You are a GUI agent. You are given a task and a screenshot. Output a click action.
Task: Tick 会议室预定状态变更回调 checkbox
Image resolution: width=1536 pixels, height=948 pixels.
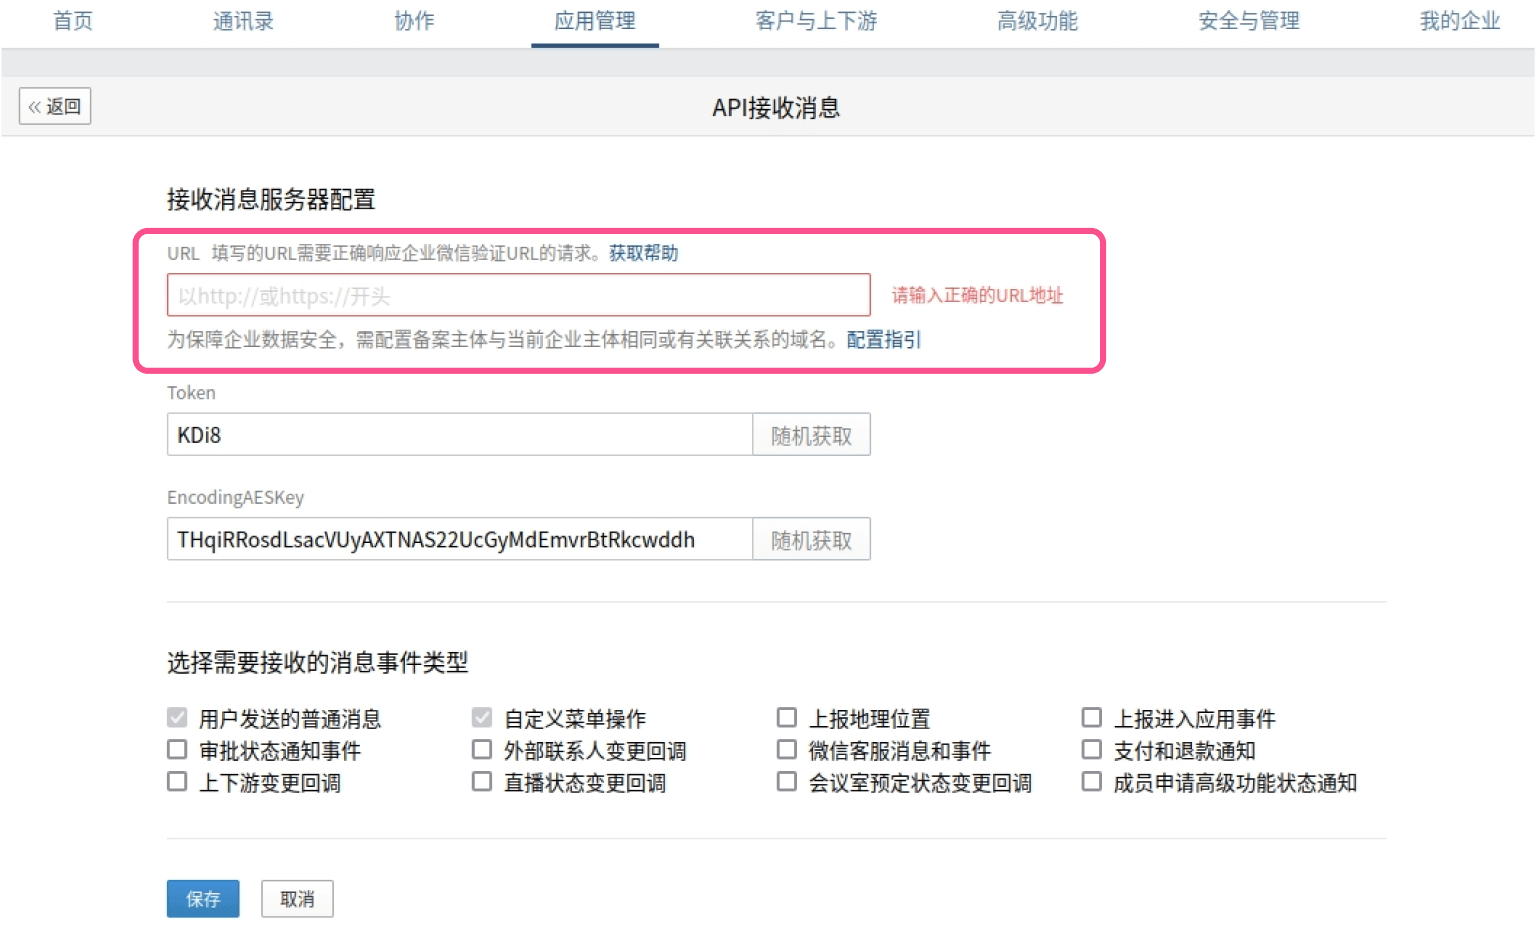click(x=787, y=782)
